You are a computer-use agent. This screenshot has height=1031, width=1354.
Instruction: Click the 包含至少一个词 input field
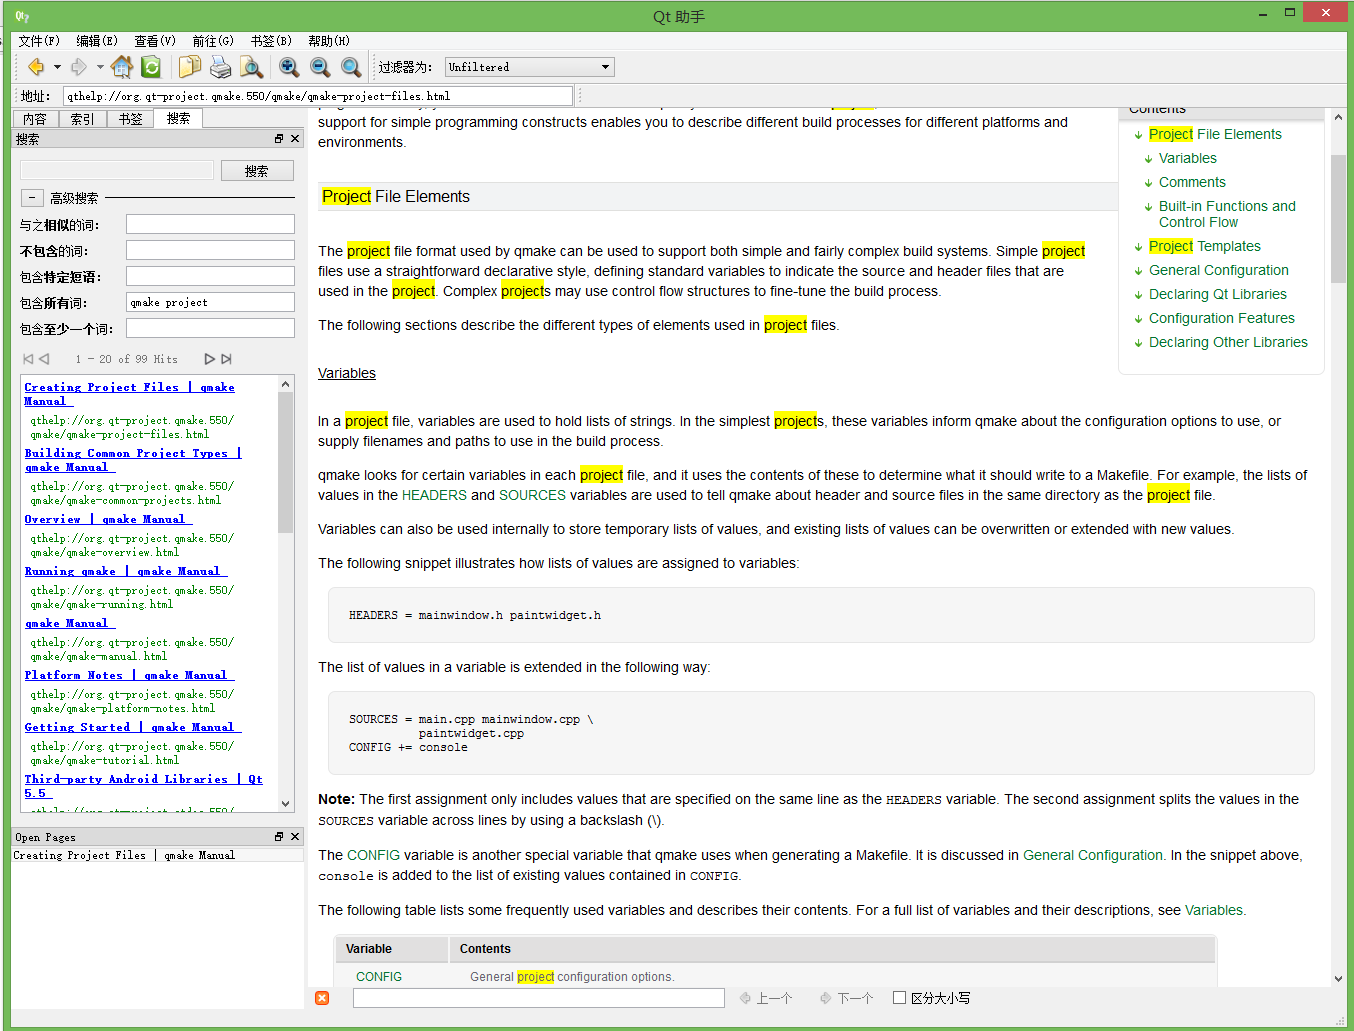click(210, 328)
